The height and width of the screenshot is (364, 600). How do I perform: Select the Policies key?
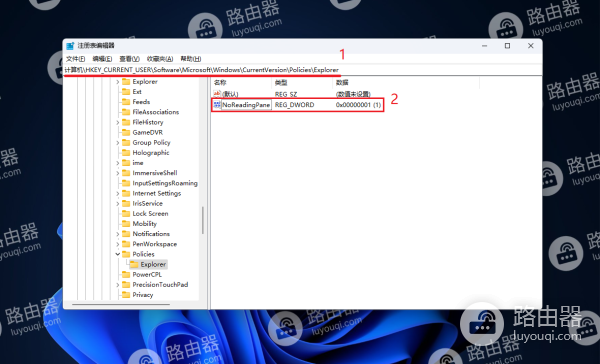(143, 254)
